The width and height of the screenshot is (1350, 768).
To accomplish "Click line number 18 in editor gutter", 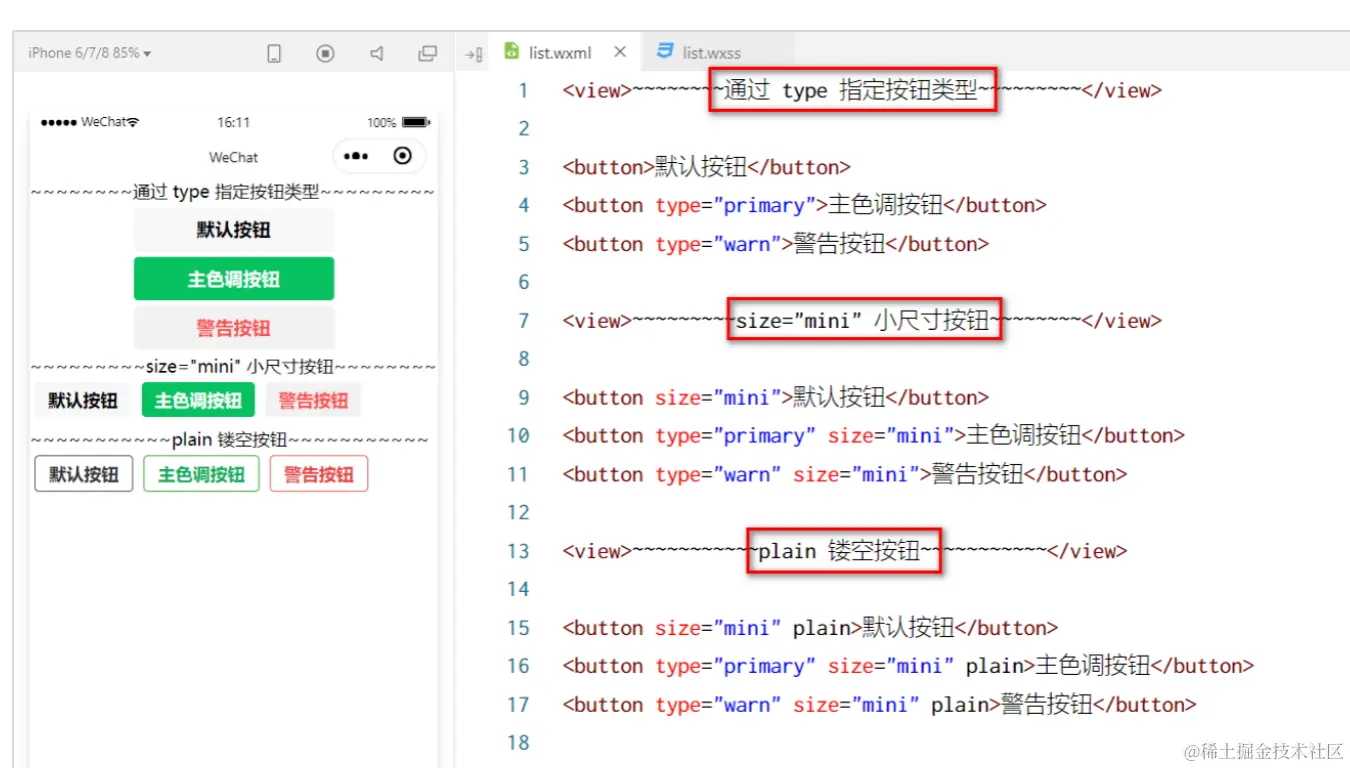I will point(518,743).
